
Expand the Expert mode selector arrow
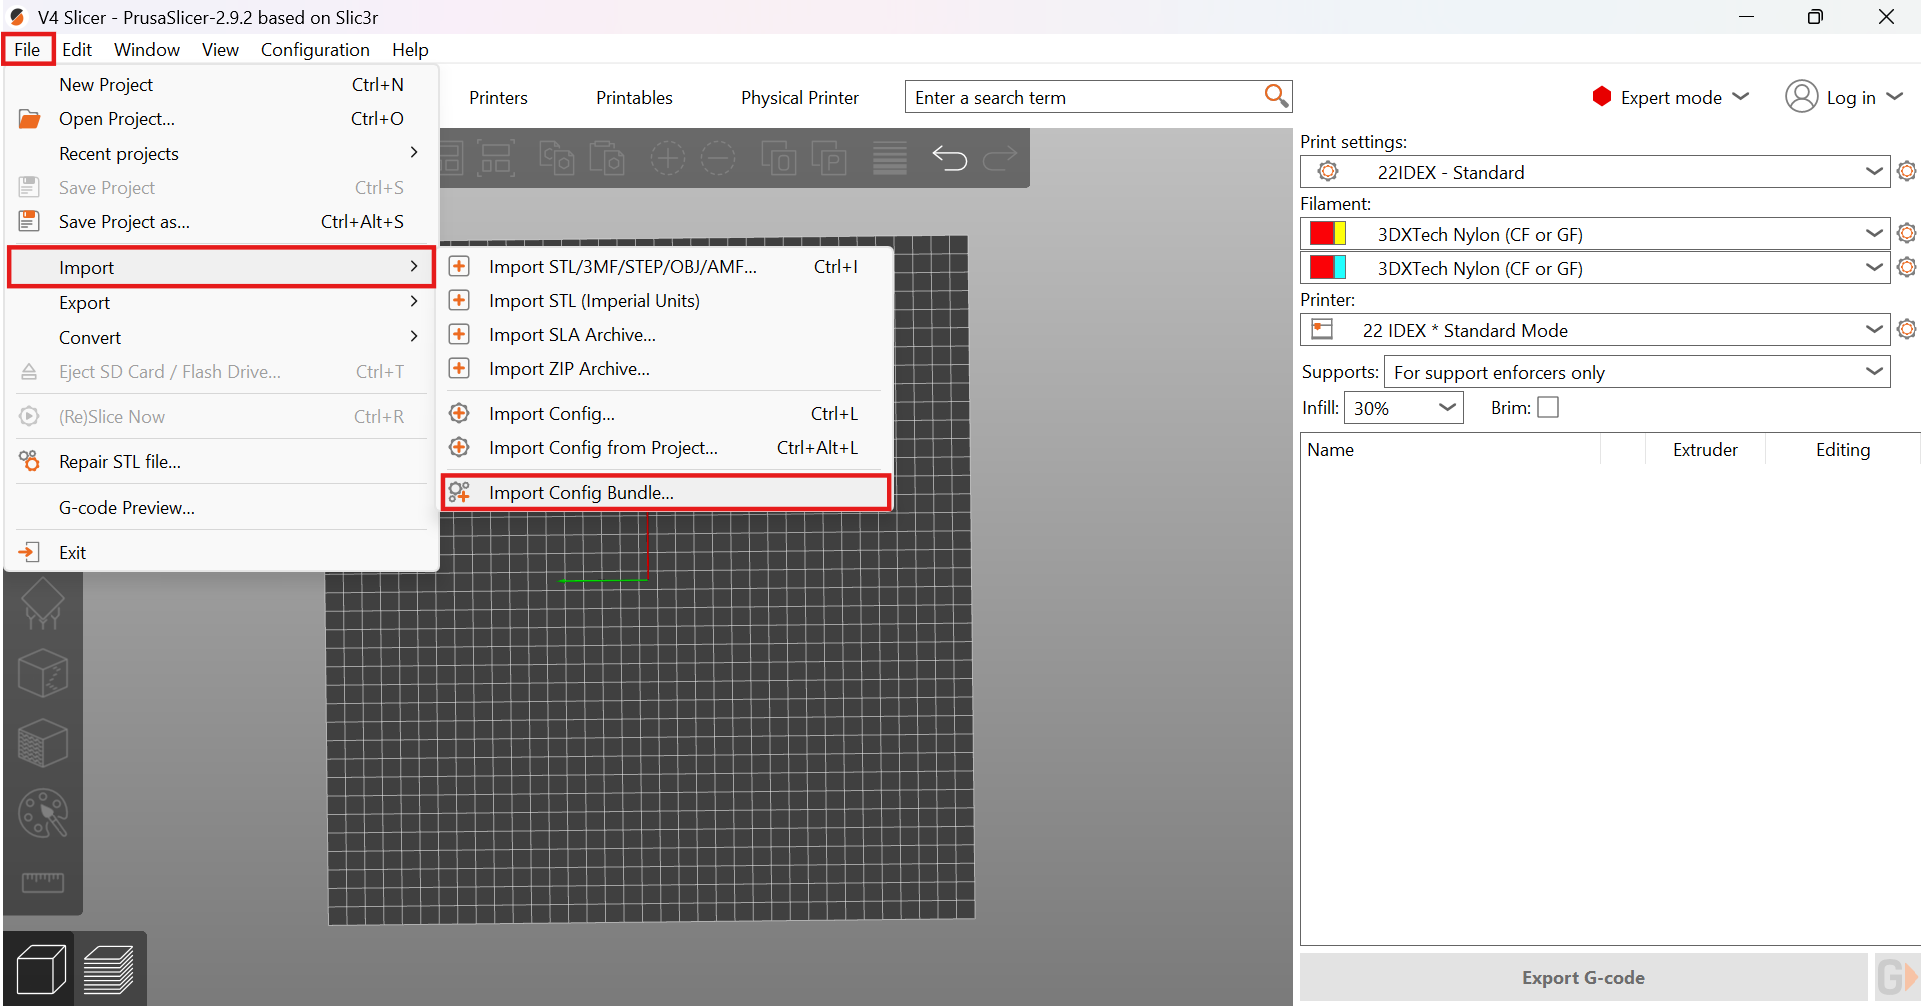tap(1740, 96)
